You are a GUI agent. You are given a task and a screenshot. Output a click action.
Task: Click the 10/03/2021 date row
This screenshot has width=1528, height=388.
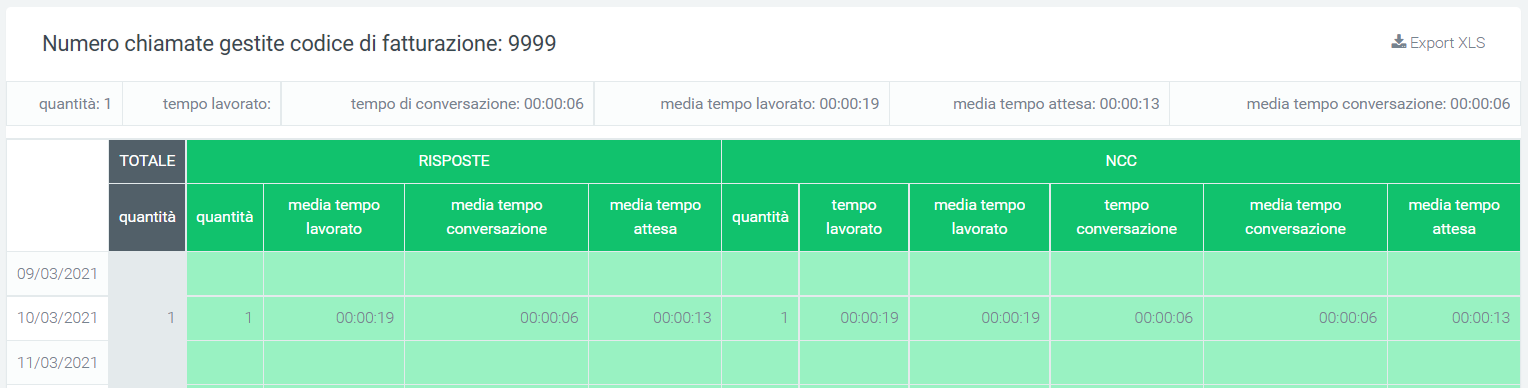57,318
